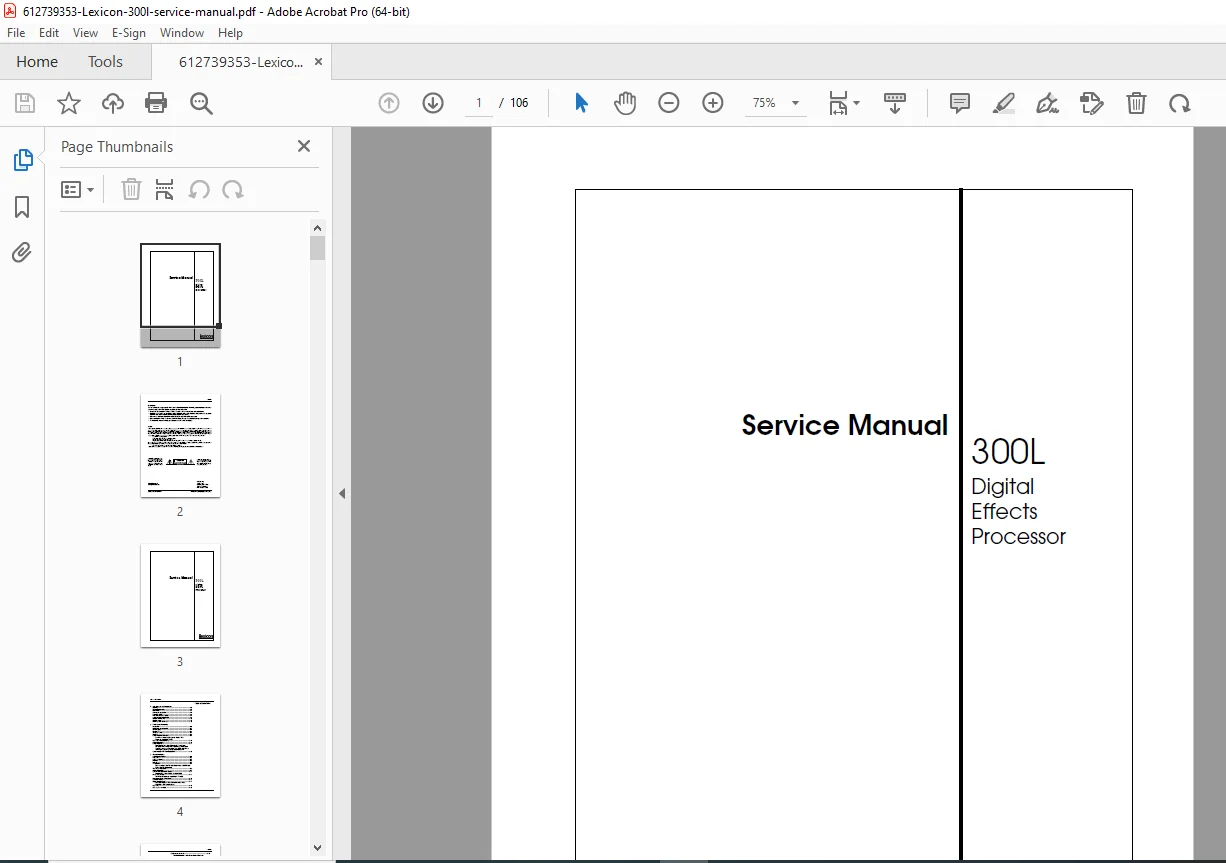This screenshot has height=863, width=1226.
Task: Rotate thumbnails counterclockwise
Action: 199,190
